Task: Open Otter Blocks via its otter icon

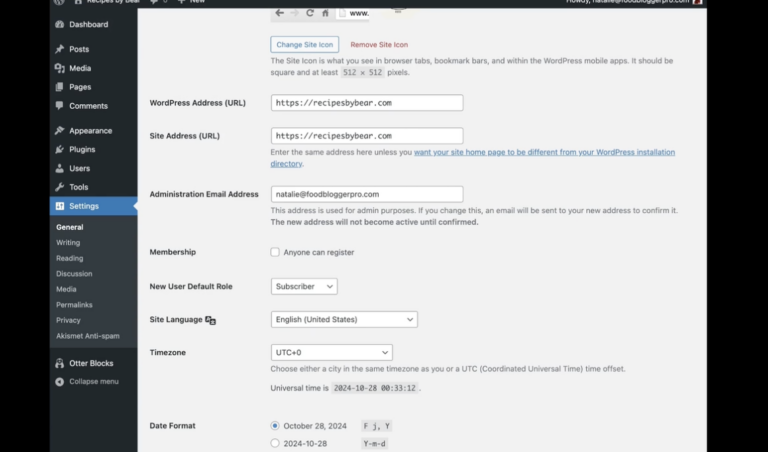Action: (60, 363)
